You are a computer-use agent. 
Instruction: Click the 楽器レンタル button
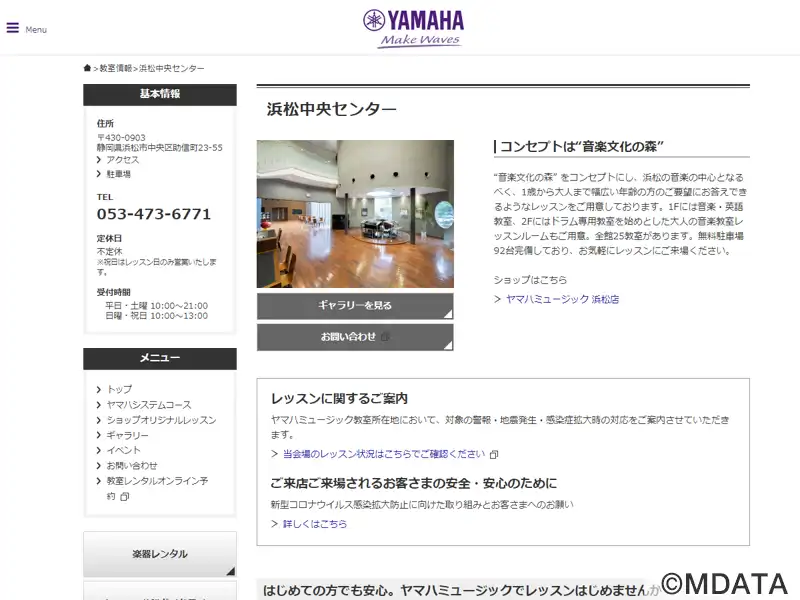pyautogui.click(x=160, y=554)
